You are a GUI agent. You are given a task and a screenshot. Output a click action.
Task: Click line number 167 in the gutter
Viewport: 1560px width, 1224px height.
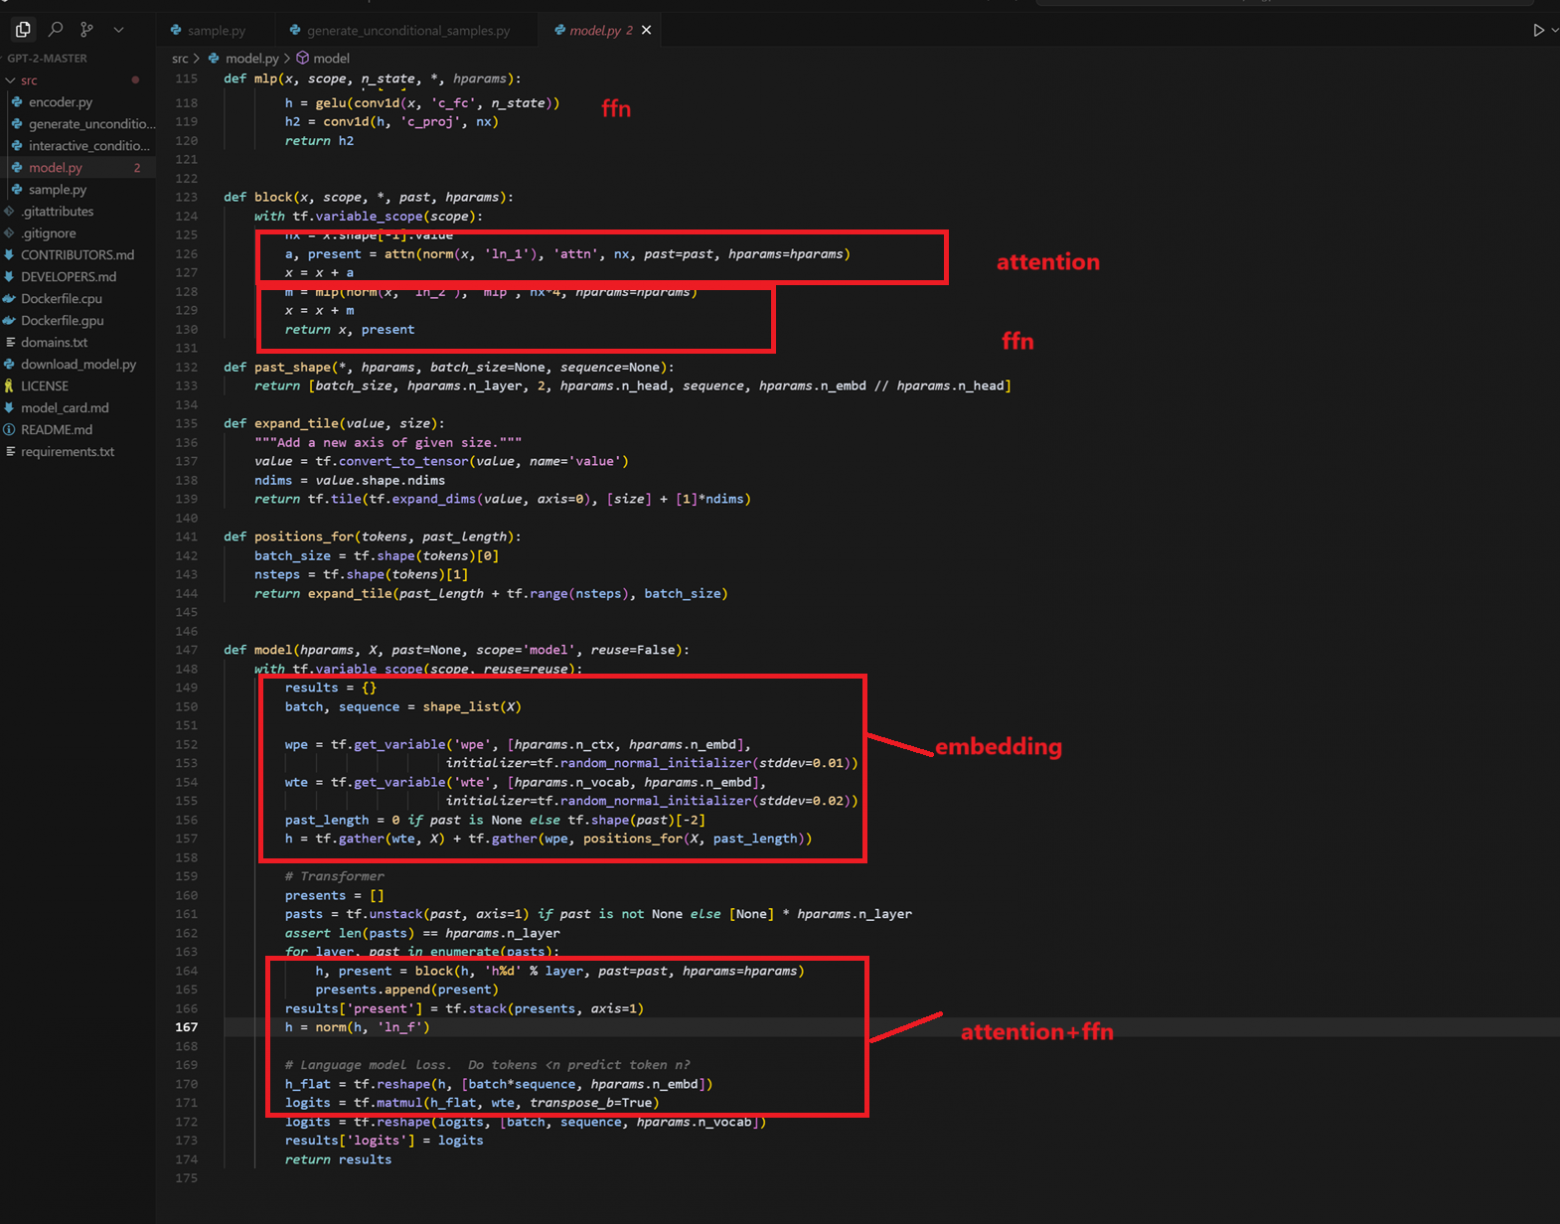pos(186,1027)
